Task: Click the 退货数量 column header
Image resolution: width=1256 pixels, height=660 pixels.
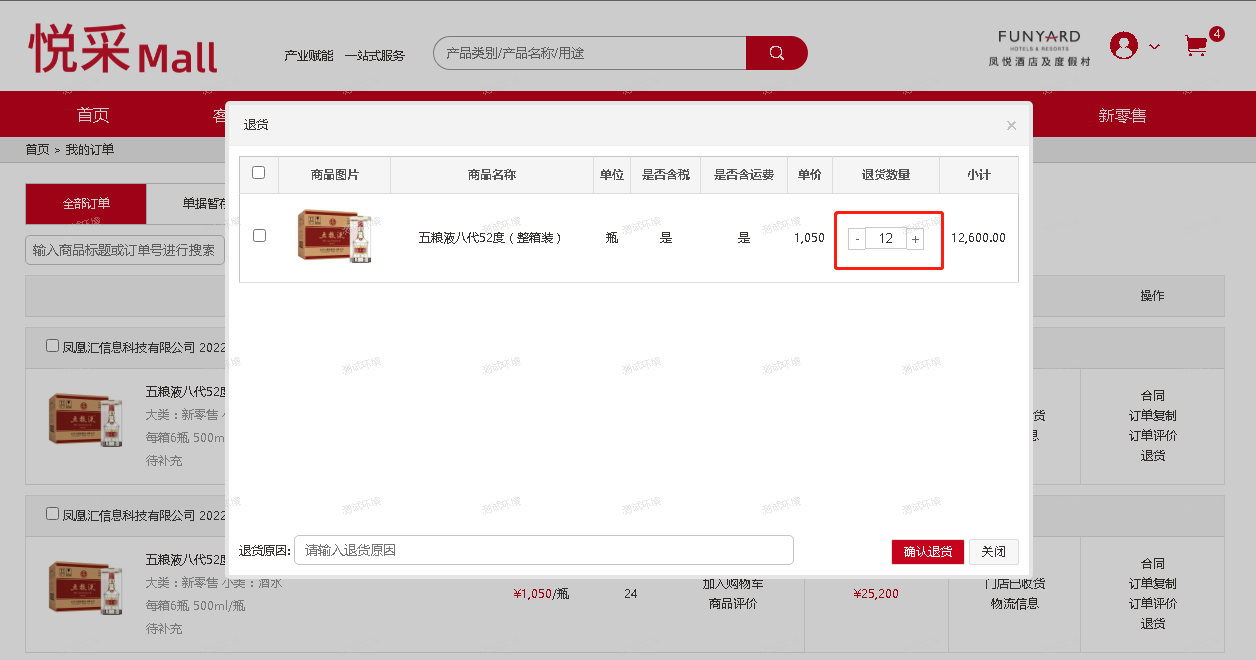Action: pyautogui.click(x=886, y=175)
